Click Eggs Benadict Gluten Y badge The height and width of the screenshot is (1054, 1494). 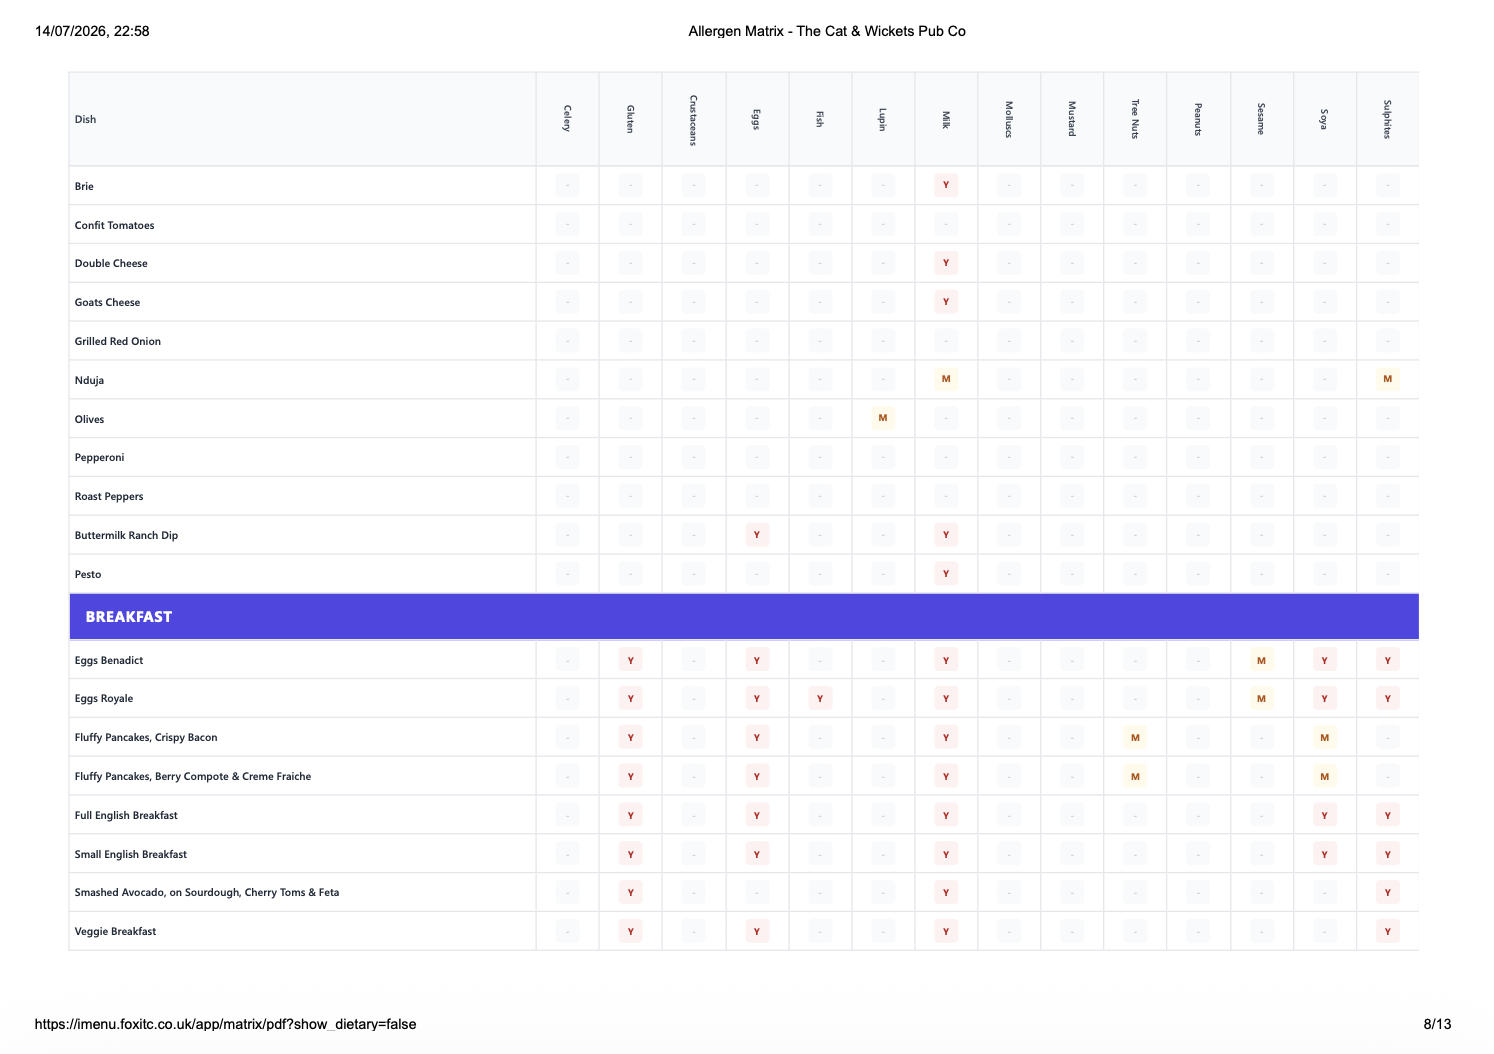pos(631,660)
